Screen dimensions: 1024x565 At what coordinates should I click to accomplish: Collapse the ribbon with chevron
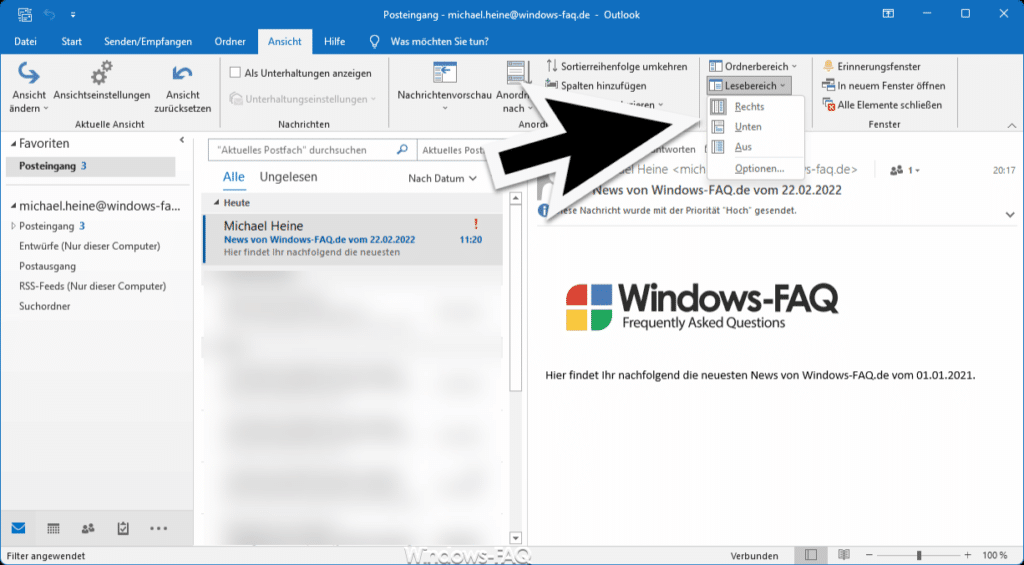(1012, 125)
